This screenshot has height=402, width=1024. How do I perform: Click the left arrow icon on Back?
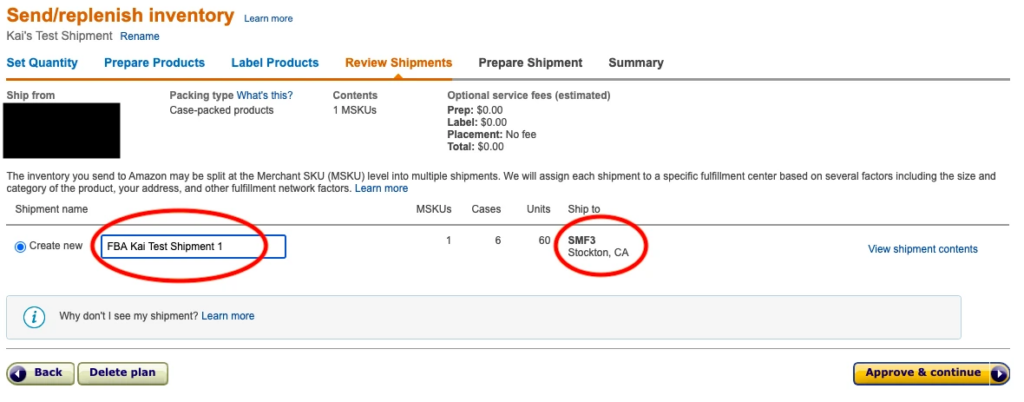[19, 373]
